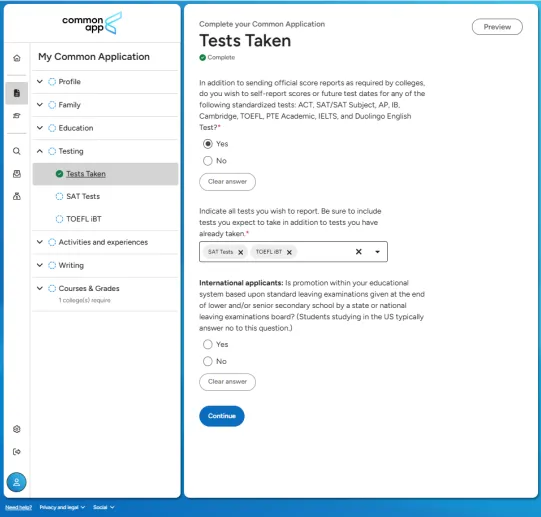Open the Family section
The height and width of the screenshot is (517, 541).
(x=69, y=105)
